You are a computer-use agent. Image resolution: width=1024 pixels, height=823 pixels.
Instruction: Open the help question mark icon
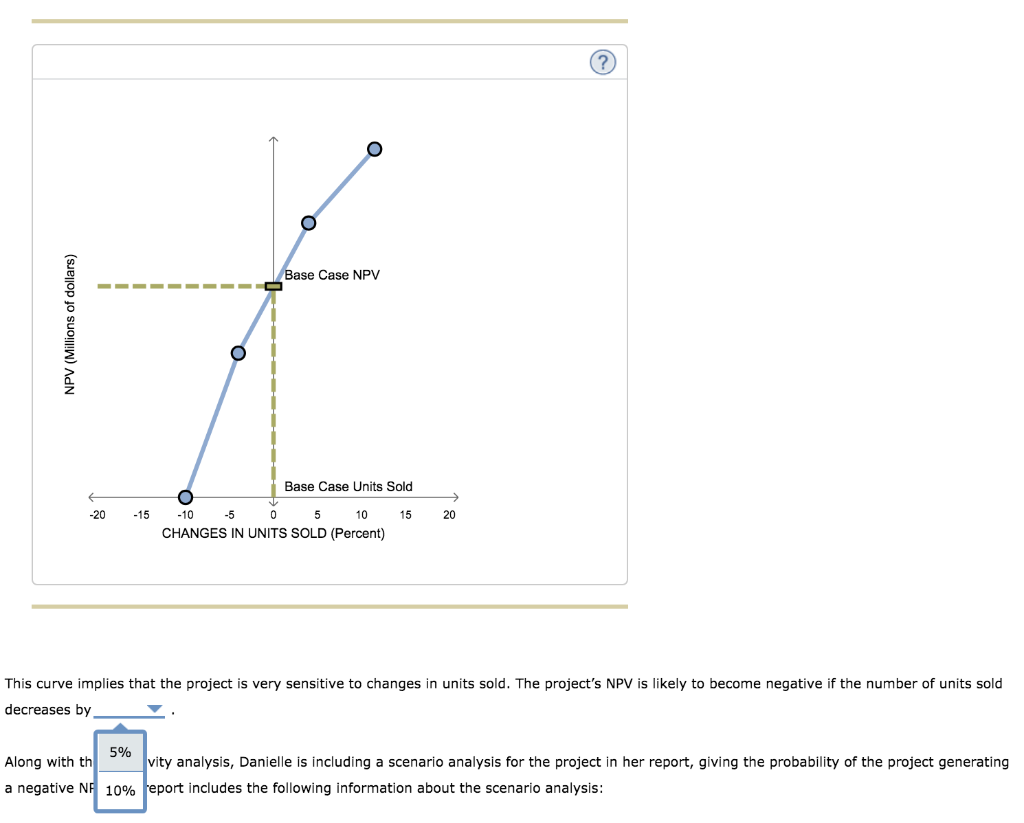(x=602, y=61)
